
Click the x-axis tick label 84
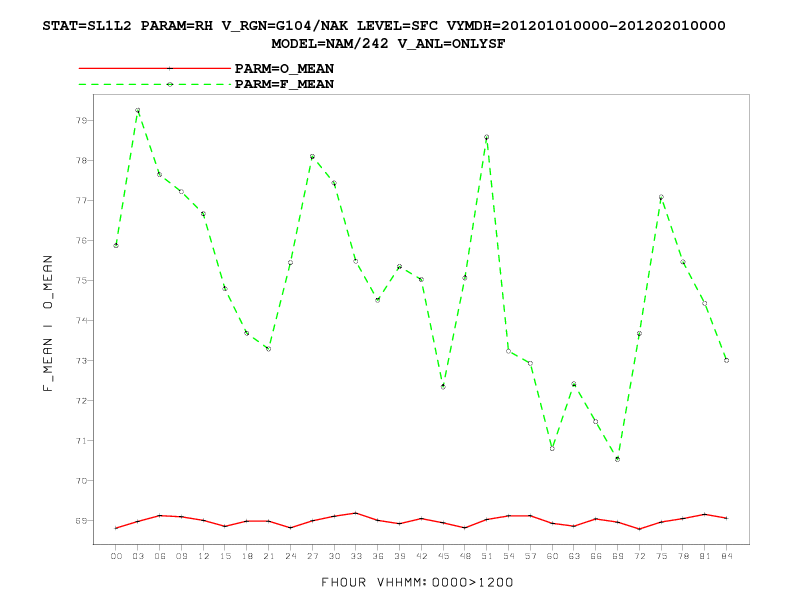(726, 556)
